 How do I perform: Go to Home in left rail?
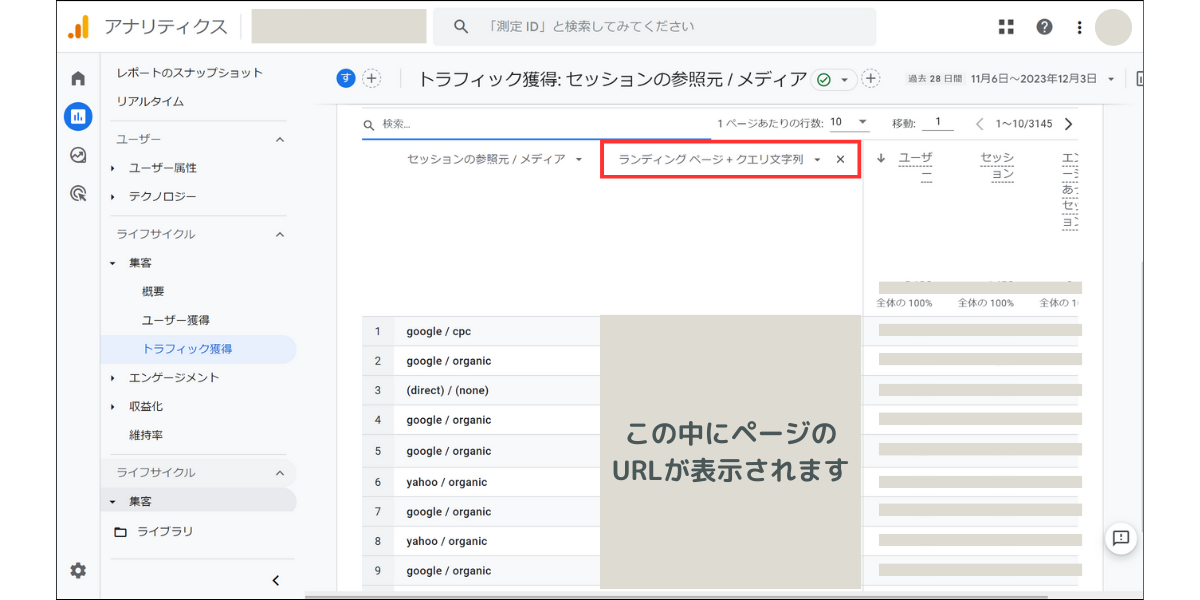coord(78,79)
